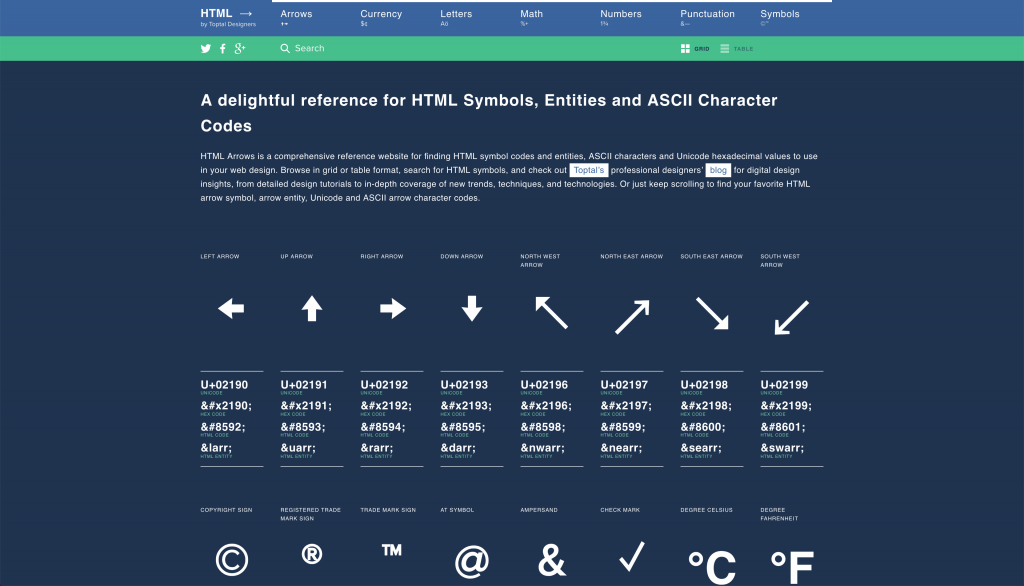Screen dimensions: 1024x586
Task: Click the &swarr; HTML entity
Action: (x=782, y=448)
